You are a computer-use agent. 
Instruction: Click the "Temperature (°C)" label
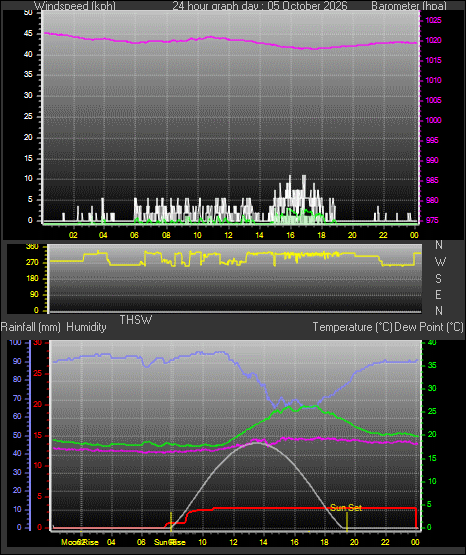pyautogui.click(x=352, y=327)
